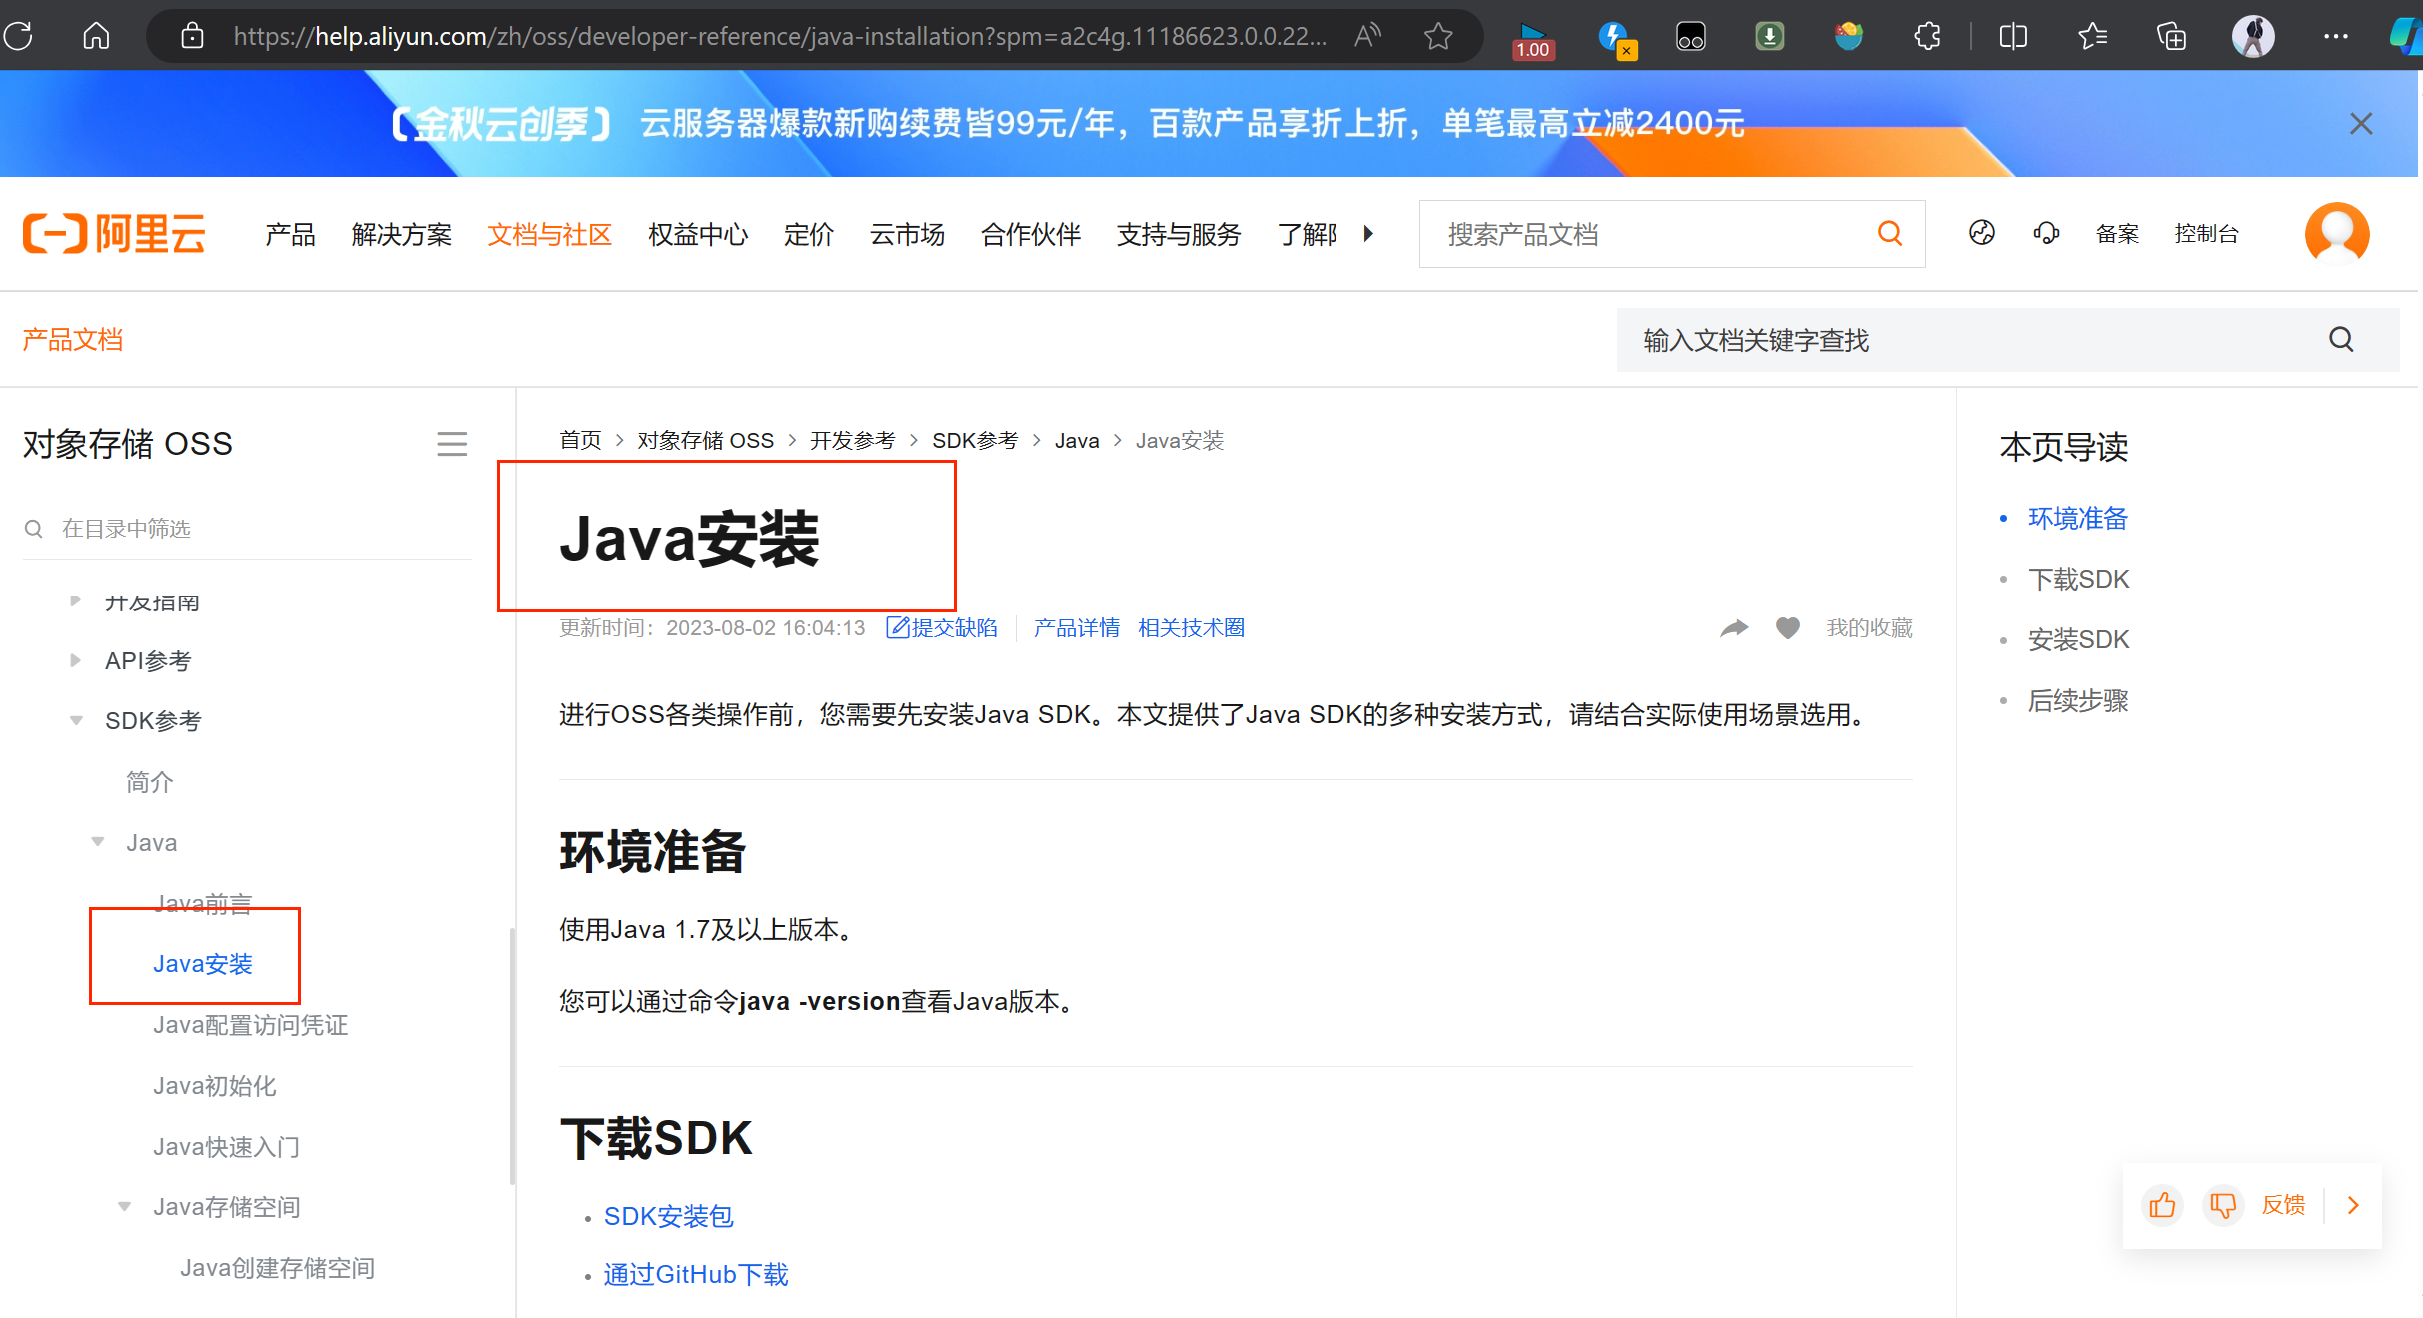
Task: Collapse the Java存储空间 tree node
Action: 124,1206
